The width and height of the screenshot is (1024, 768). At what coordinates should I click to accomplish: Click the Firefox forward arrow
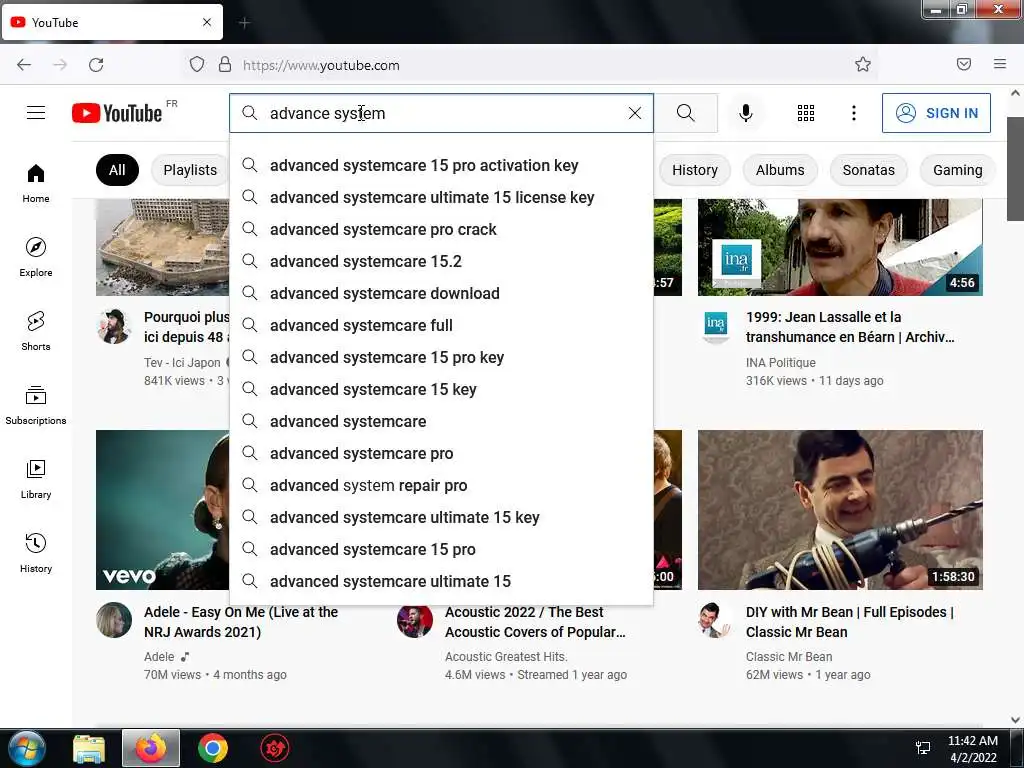point(60,65)
